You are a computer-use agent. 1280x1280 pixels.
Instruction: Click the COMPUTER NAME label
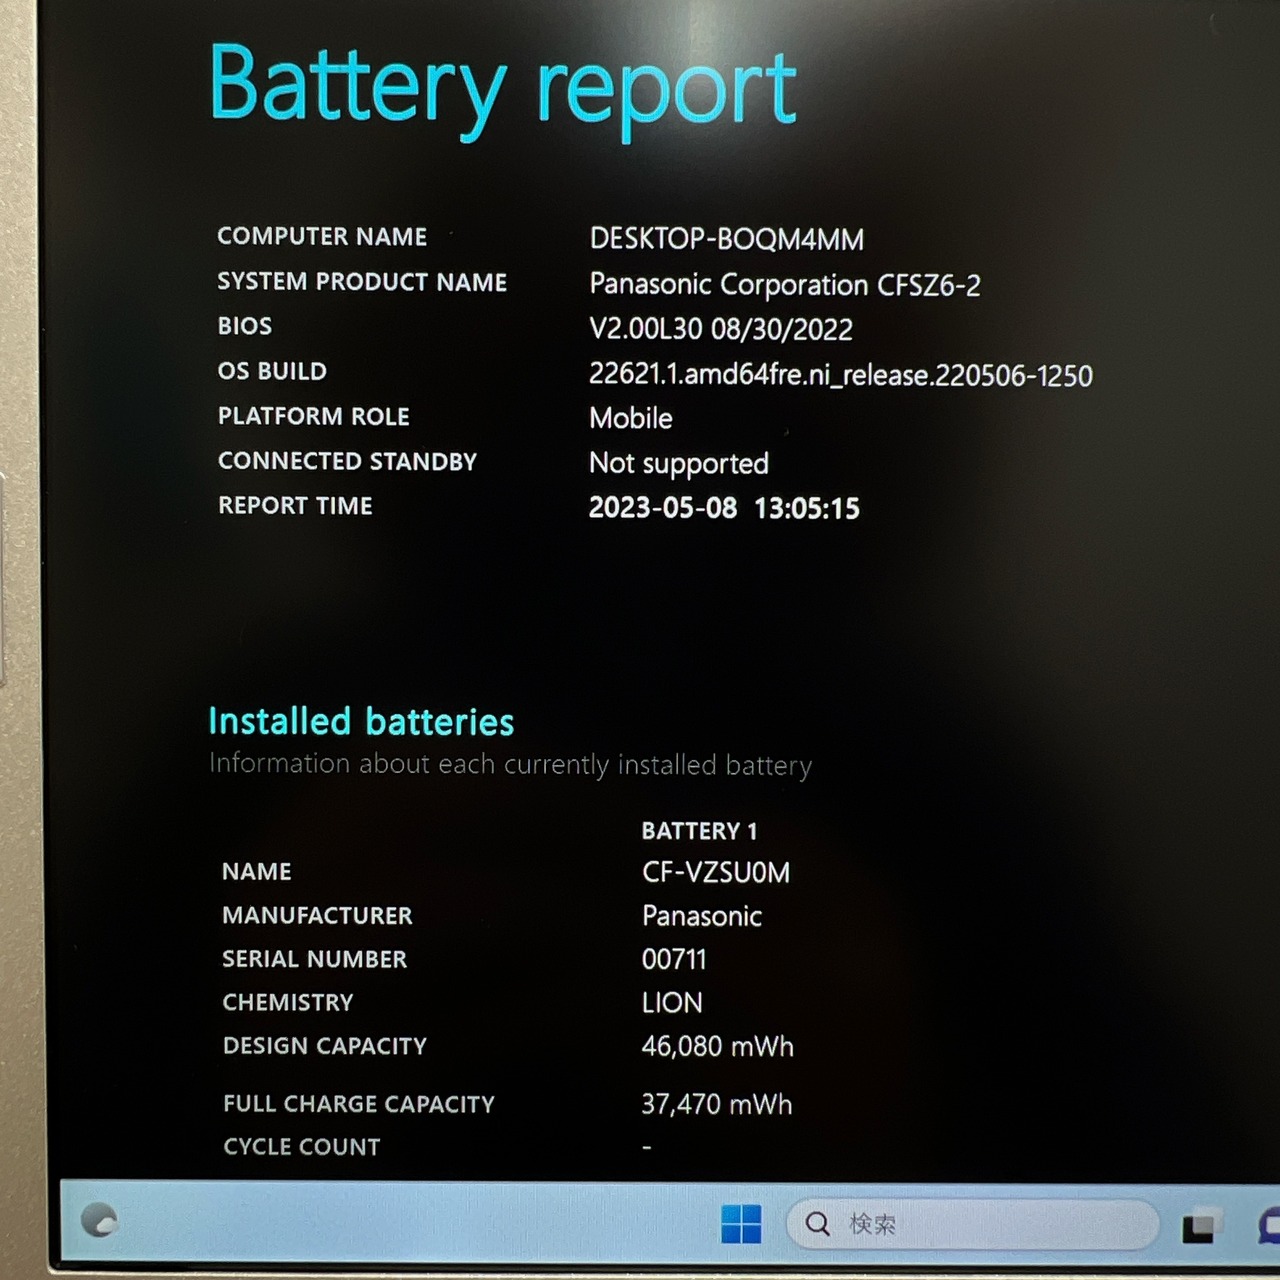(x=322, y=237)
